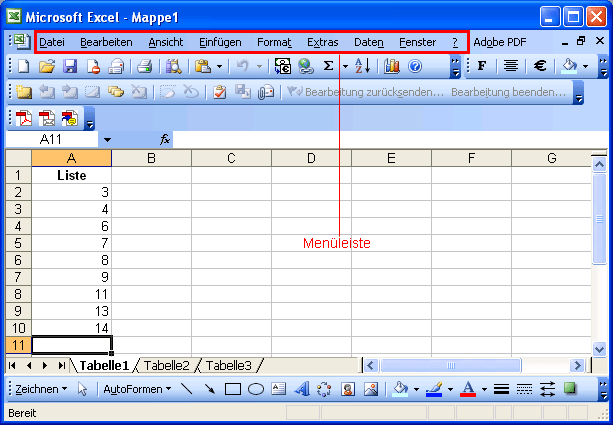
Task: Insert ClipArt from drawing toolbar
Action: [348, 389]
